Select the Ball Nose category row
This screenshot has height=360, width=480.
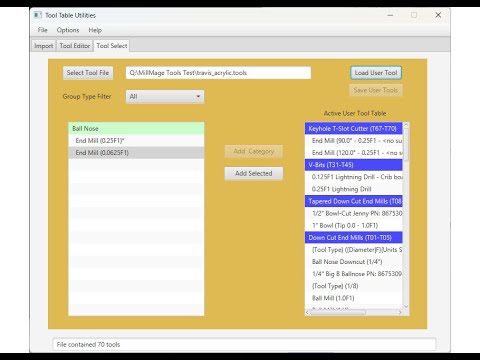[136, 128]
